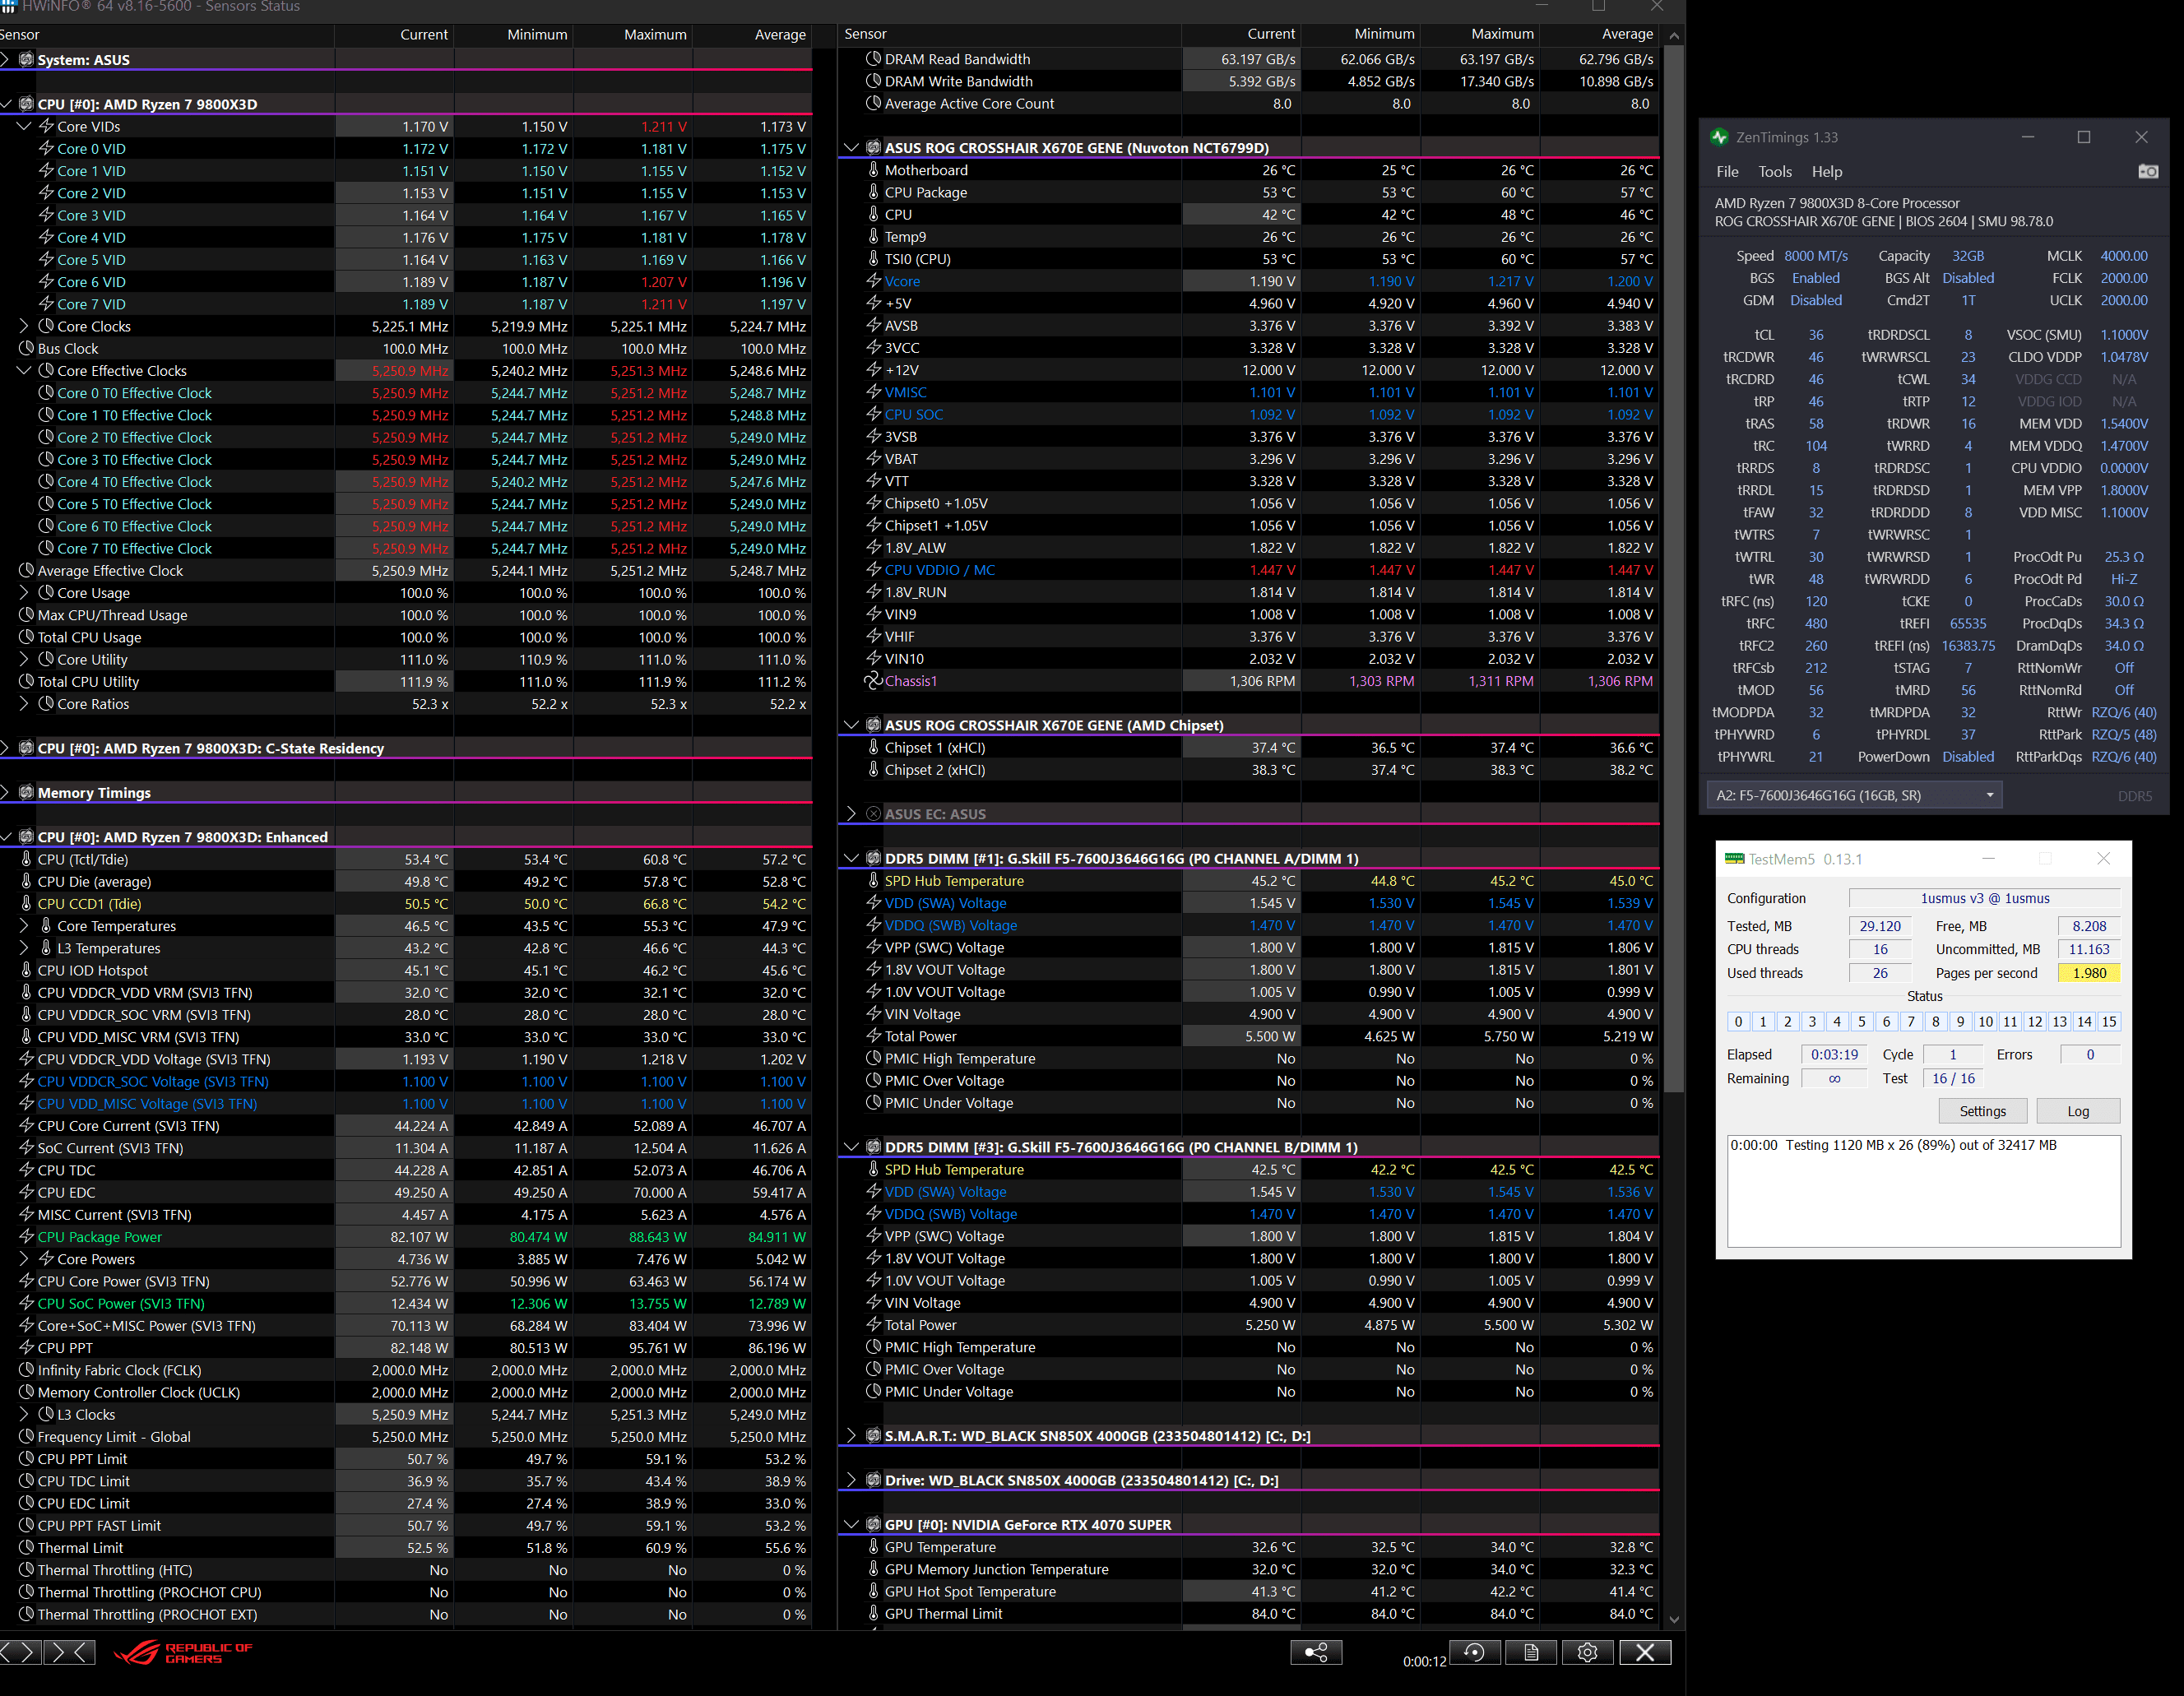Click the X close sensors button in toolbar
The image size is (2184, 1696).
(x=1644, y=1653)
